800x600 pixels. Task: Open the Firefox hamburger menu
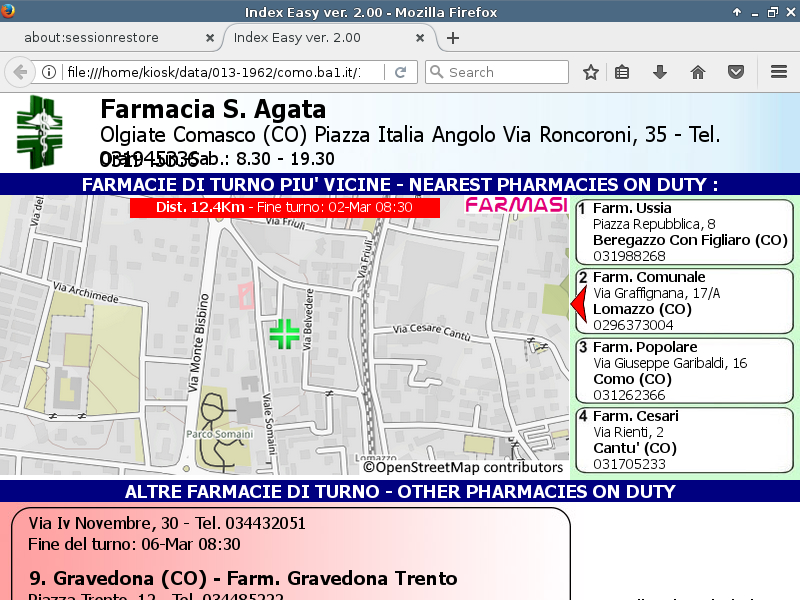click(779, 72)
